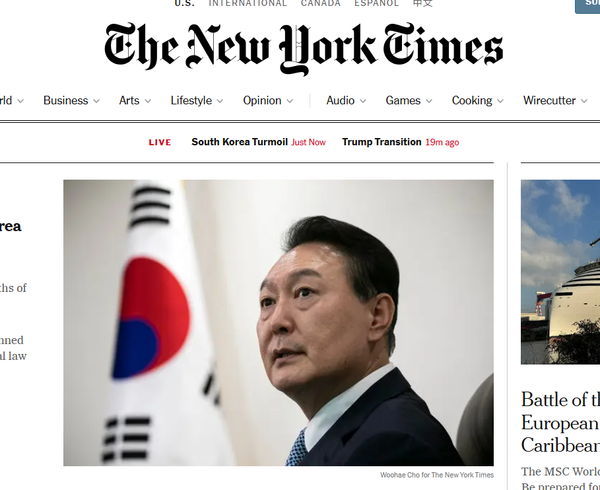Screen dimensions: 600x490
Task: Expand the Opinion section chevron
Action: [290, 101]
